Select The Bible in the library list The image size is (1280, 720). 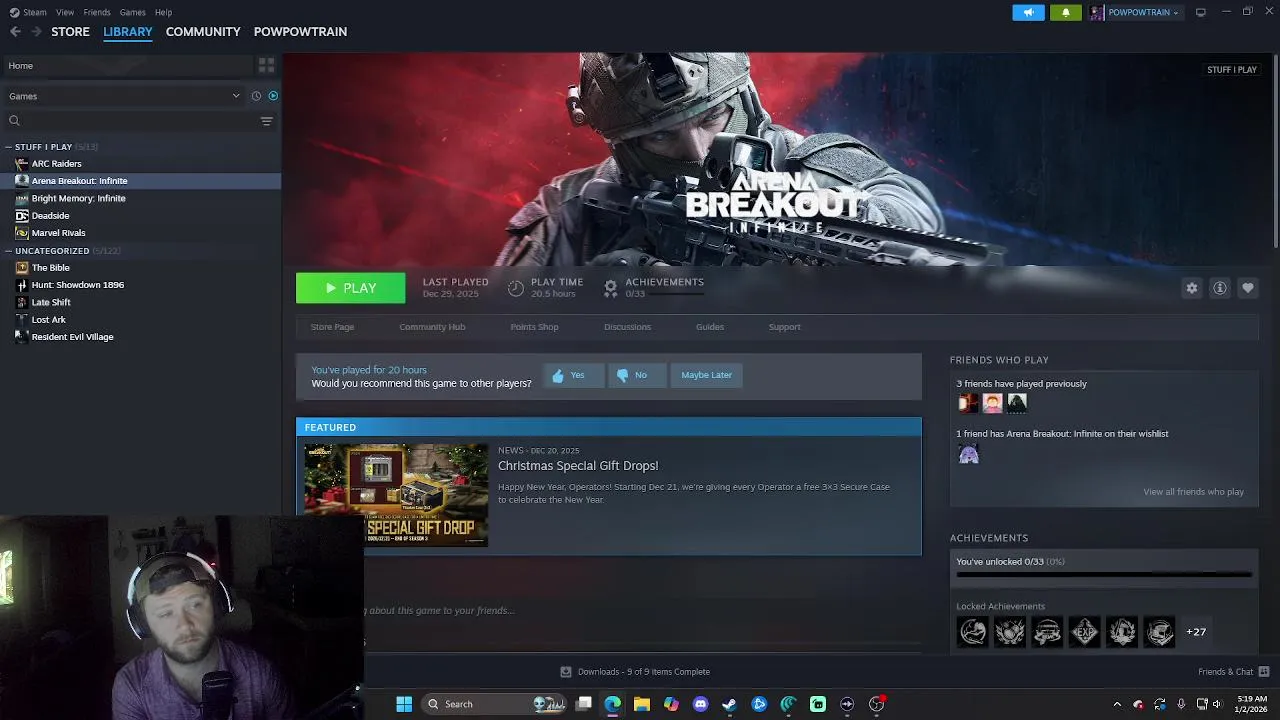coord(50,268)
